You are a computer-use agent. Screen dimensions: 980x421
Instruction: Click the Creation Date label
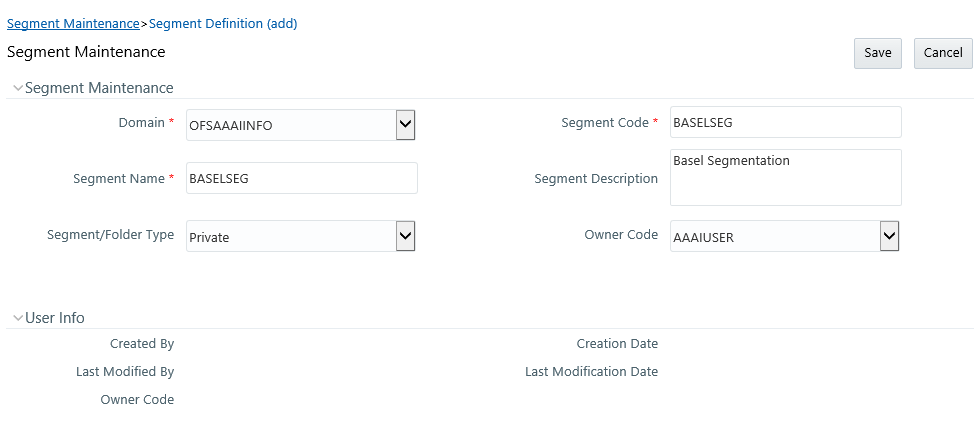coord(617,344)
